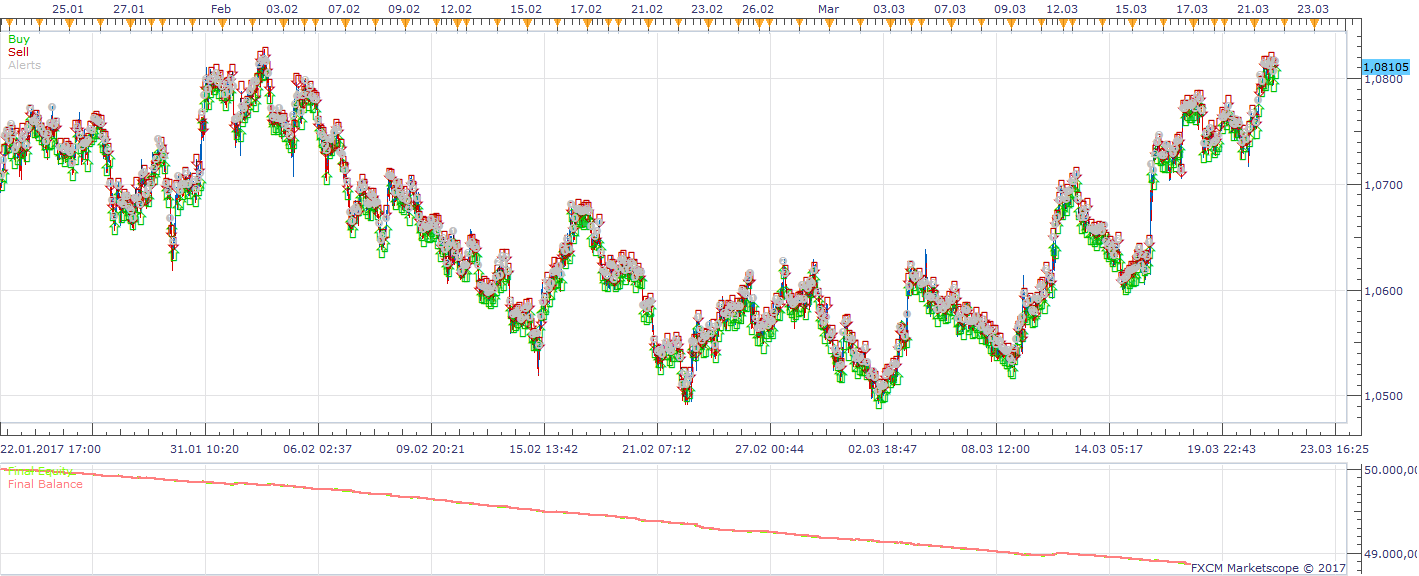
Task: Click the 21.03 date on top axis
Action: point(1253,8)
